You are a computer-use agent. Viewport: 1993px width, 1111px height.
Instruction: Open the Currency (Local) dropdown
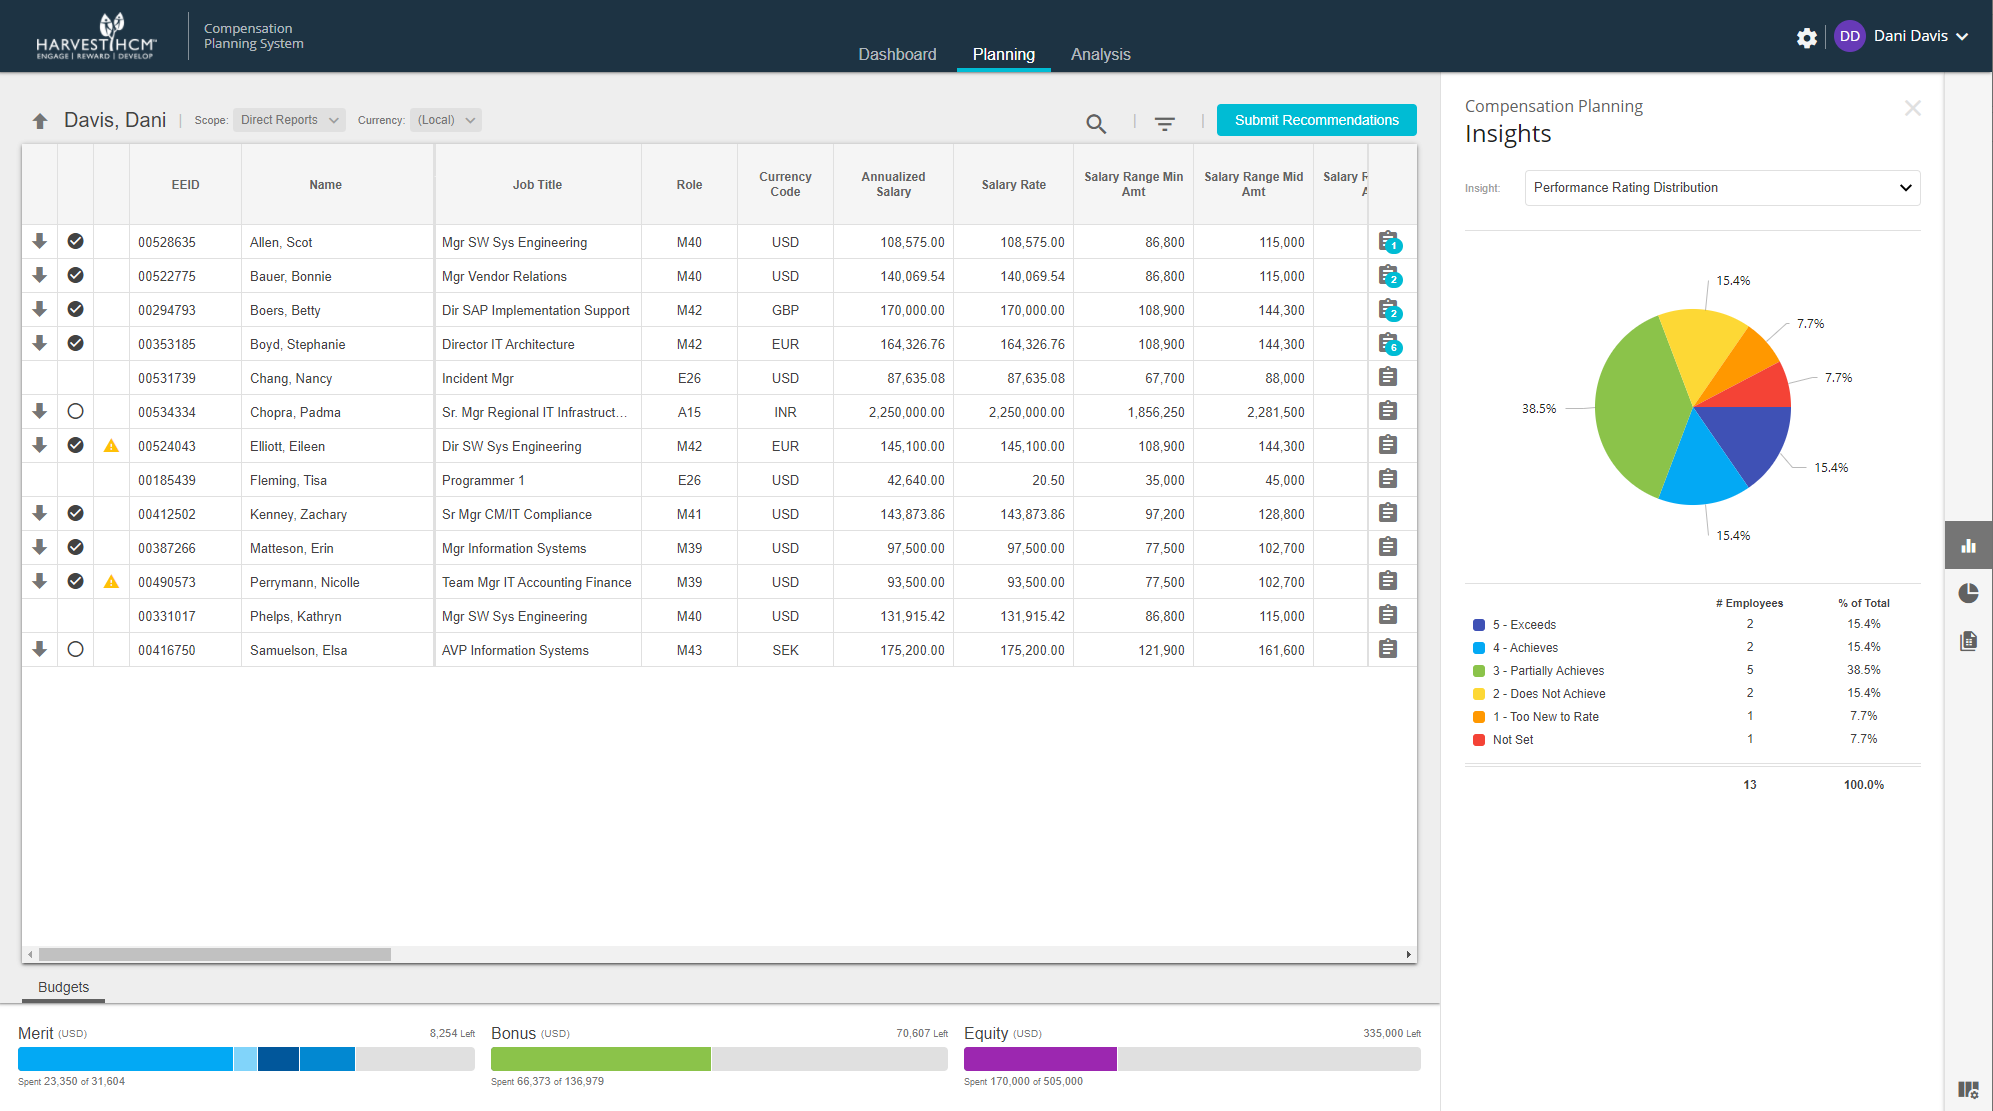(x=446, y=120)
